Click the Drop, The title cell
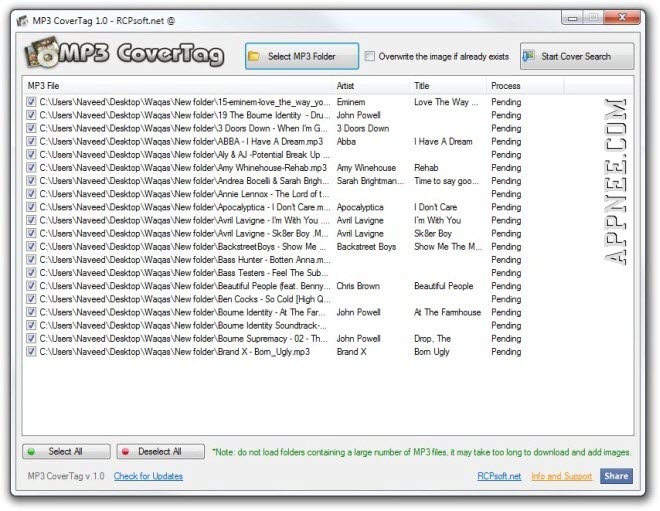 [432, 338]
